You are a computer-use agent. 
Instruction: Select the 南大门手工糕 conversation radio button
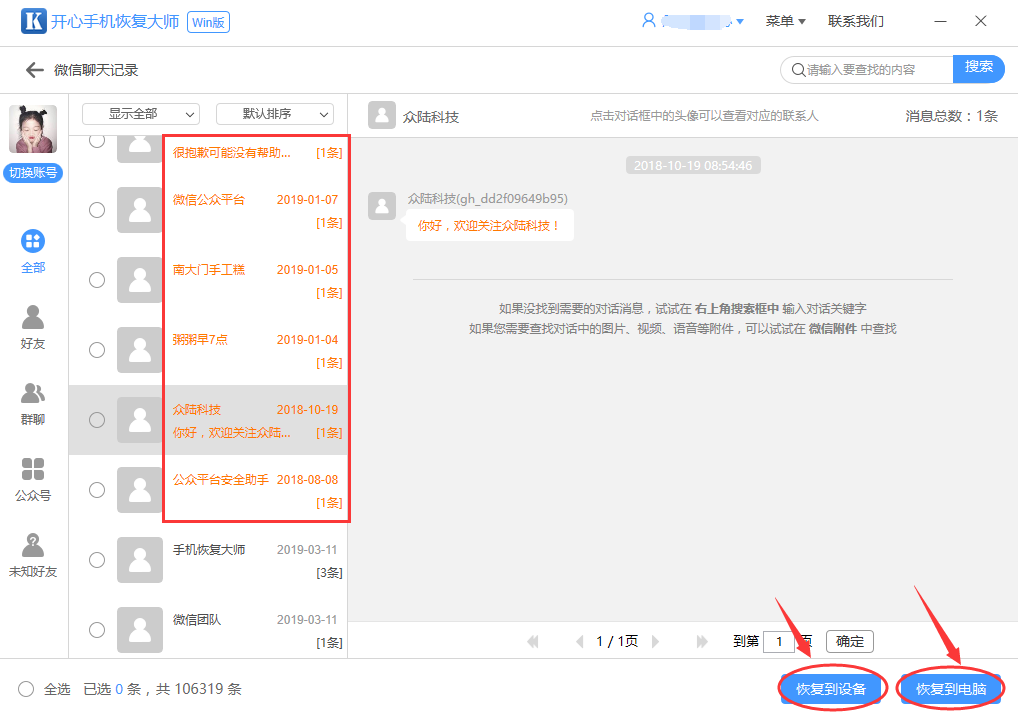point(97,280)
